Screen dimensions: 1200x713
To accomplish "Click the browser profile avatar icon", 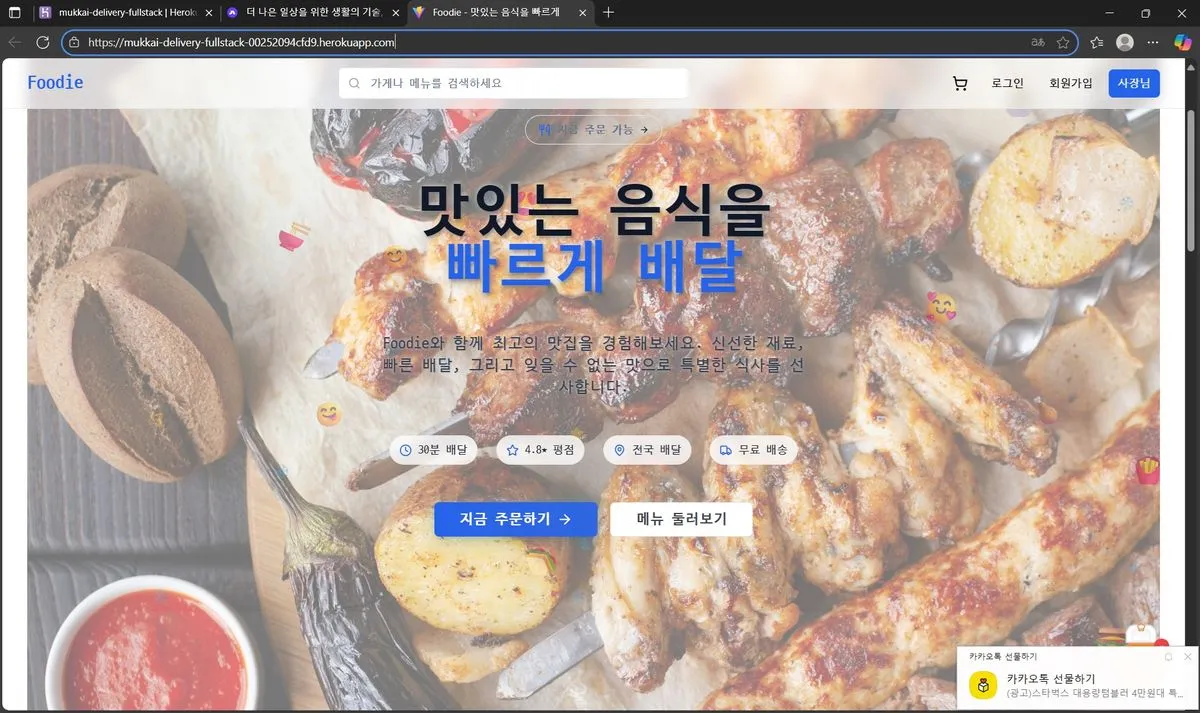I will pos(1124,42).
